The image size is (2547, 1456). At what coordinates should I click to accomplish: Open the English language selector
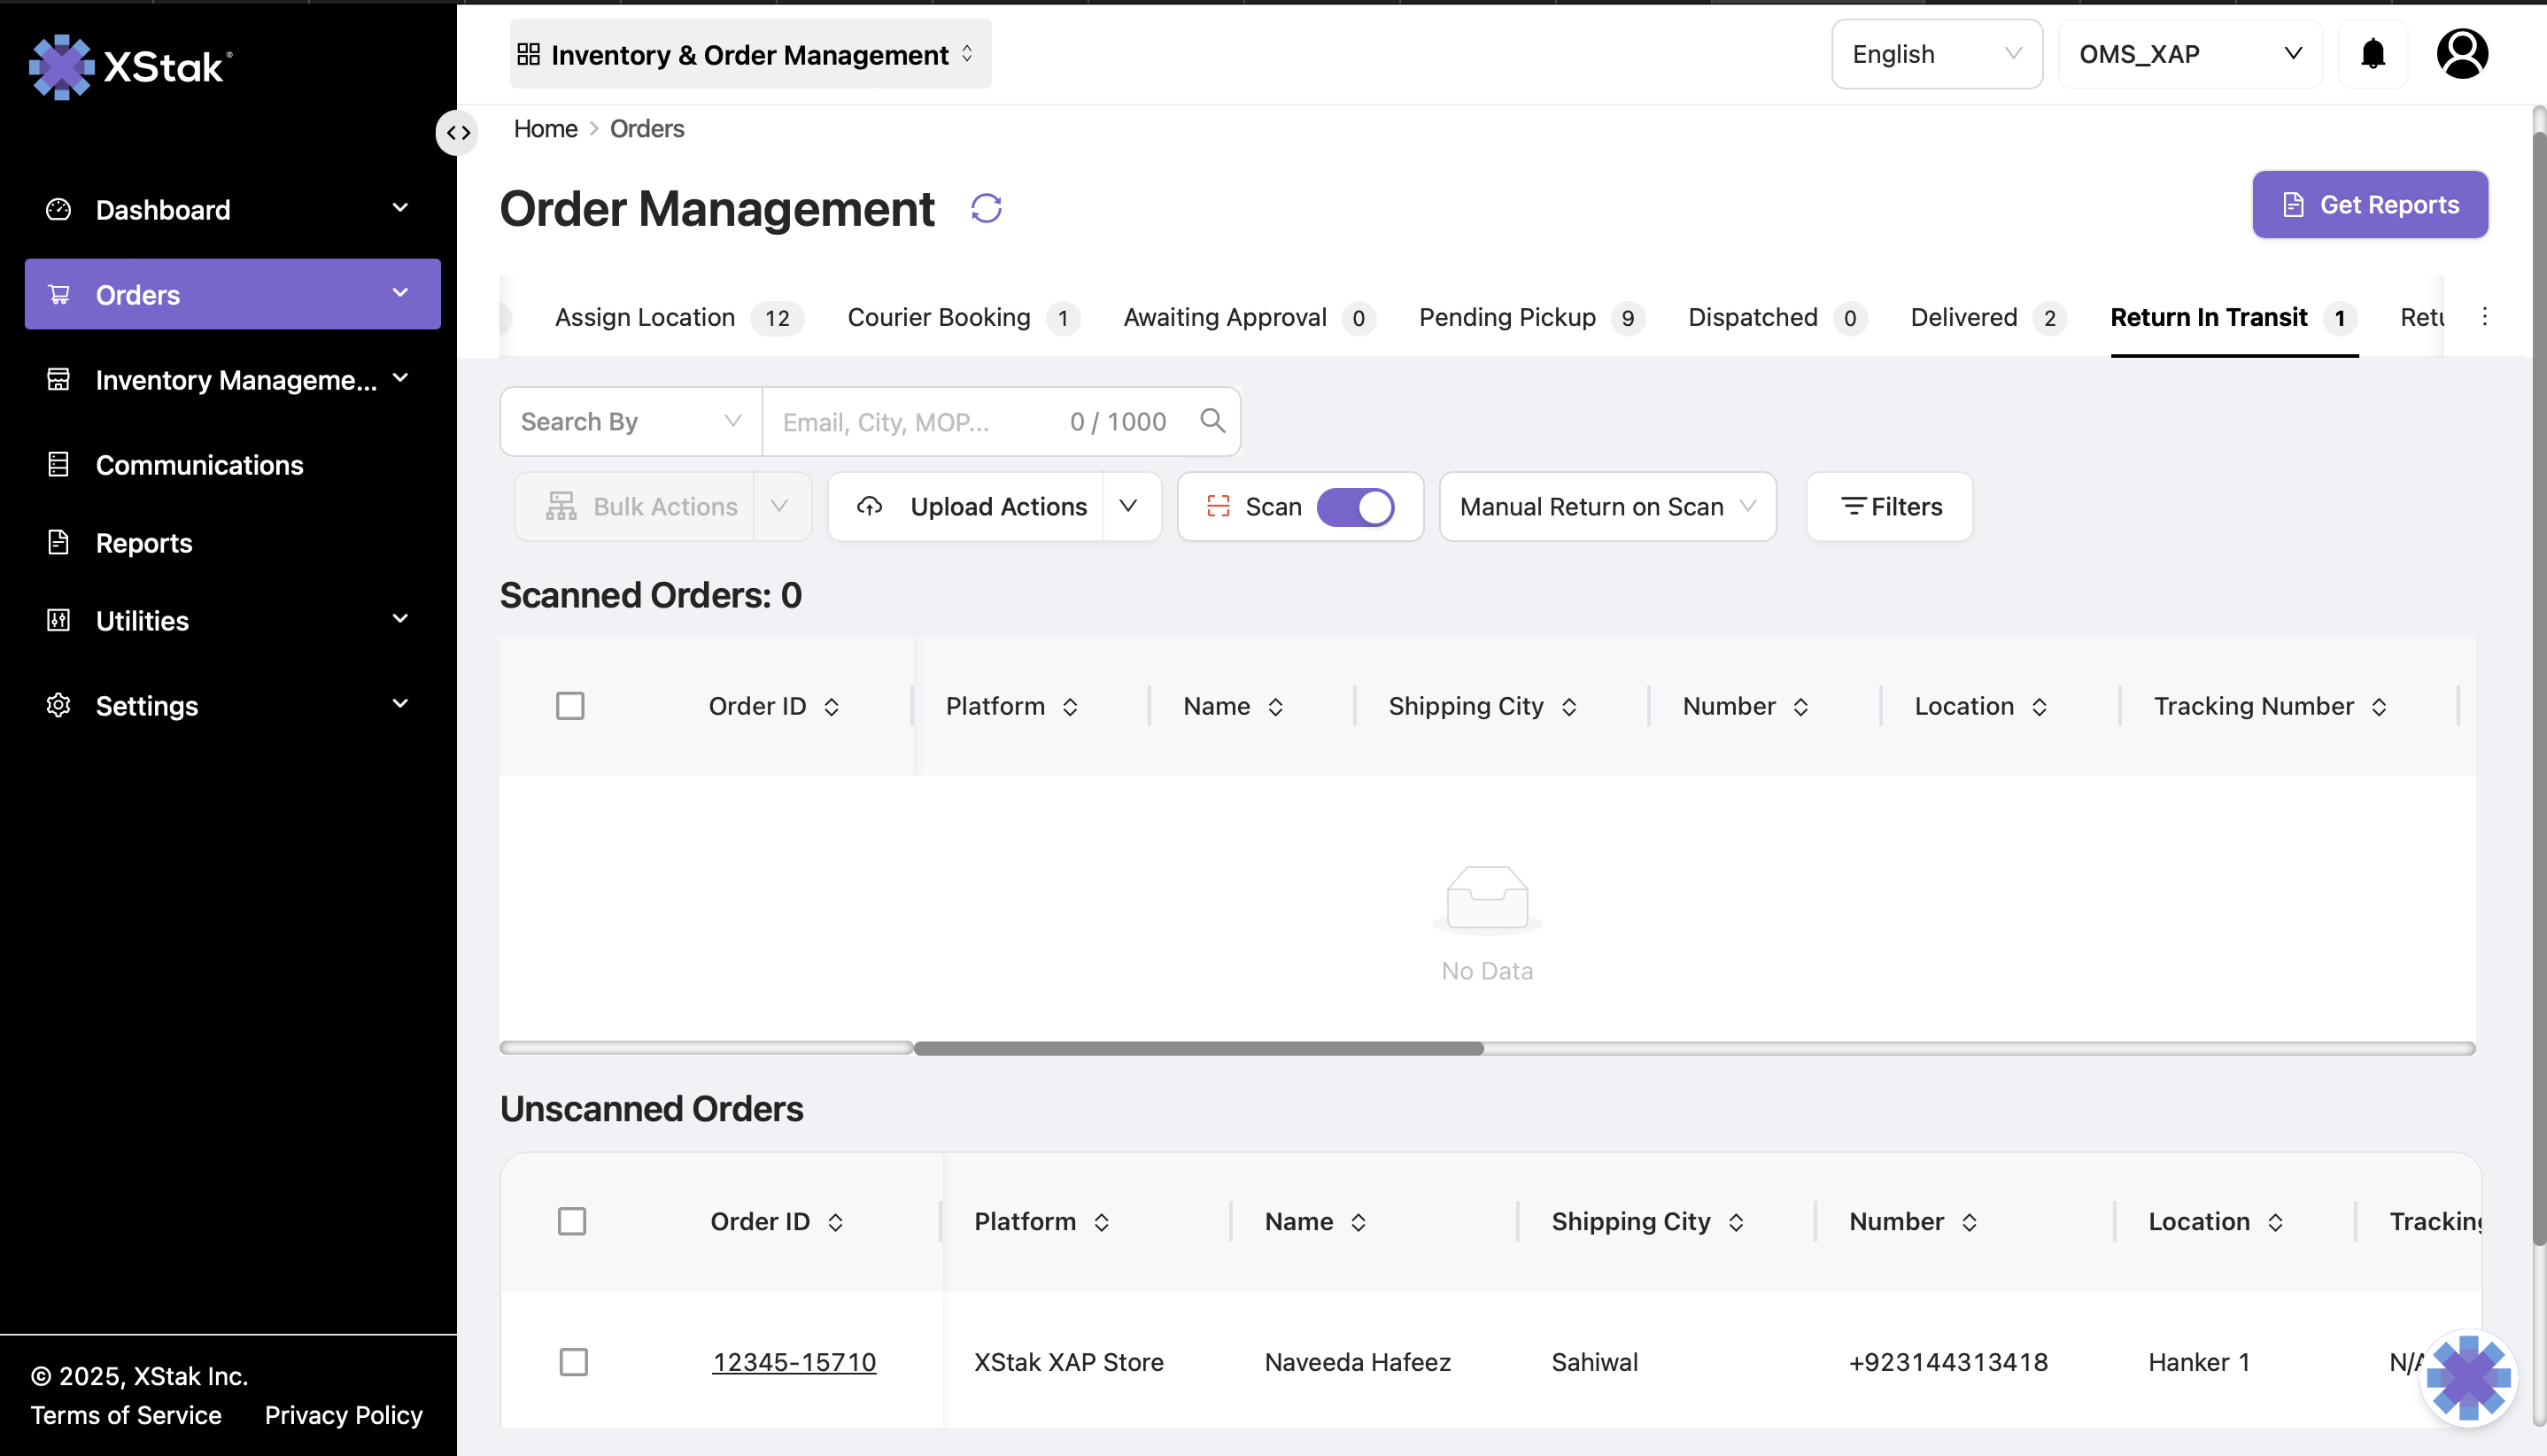click(x=1937, y=54)
